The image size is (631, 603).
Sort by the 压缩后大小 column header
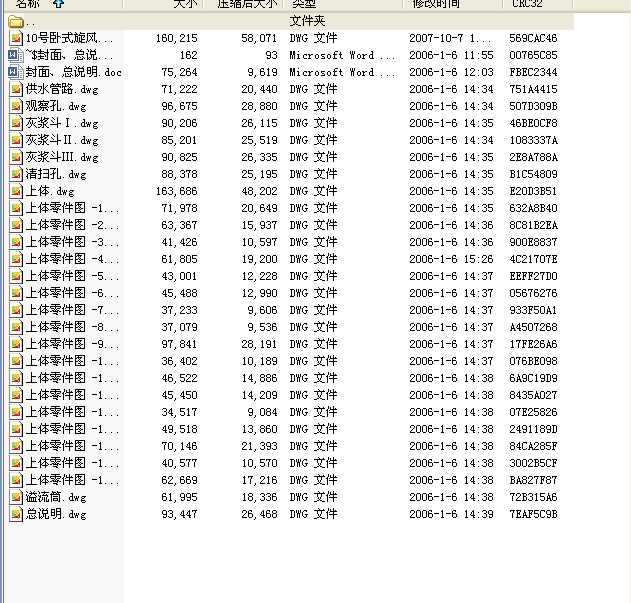click(x=244, y=4)
